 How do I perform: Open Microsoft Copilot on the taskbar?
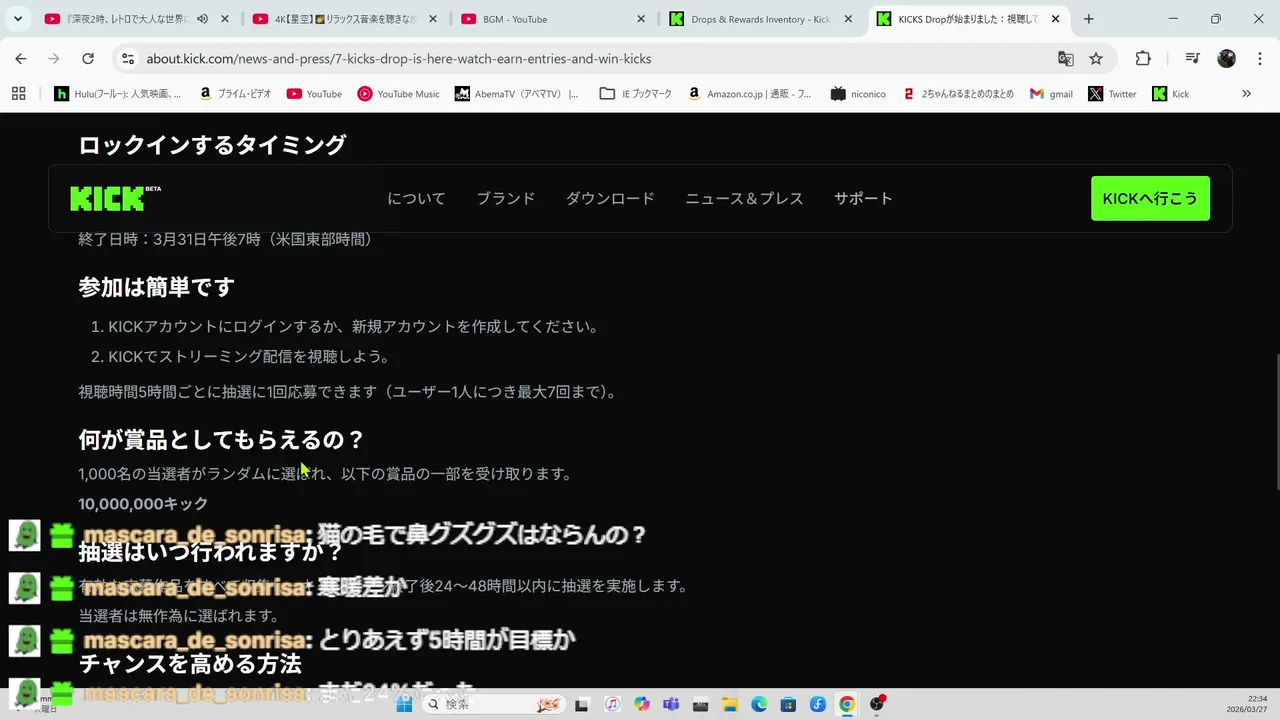(x=641, y=704)
